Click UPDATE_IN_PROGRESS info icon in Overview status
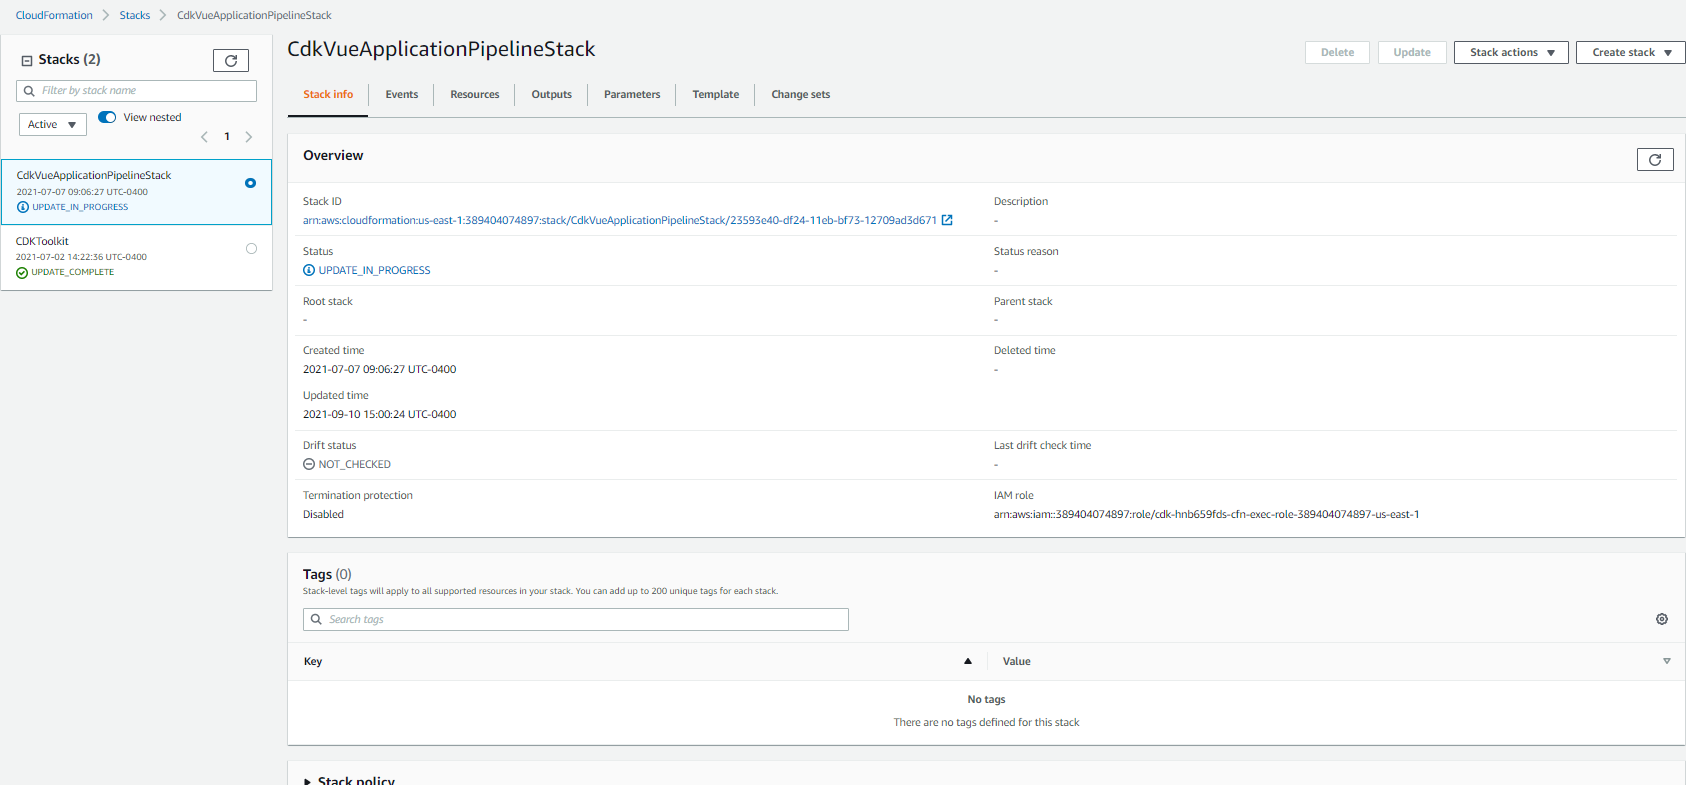This screenshot has height=785, width=1686. point(309,271)
